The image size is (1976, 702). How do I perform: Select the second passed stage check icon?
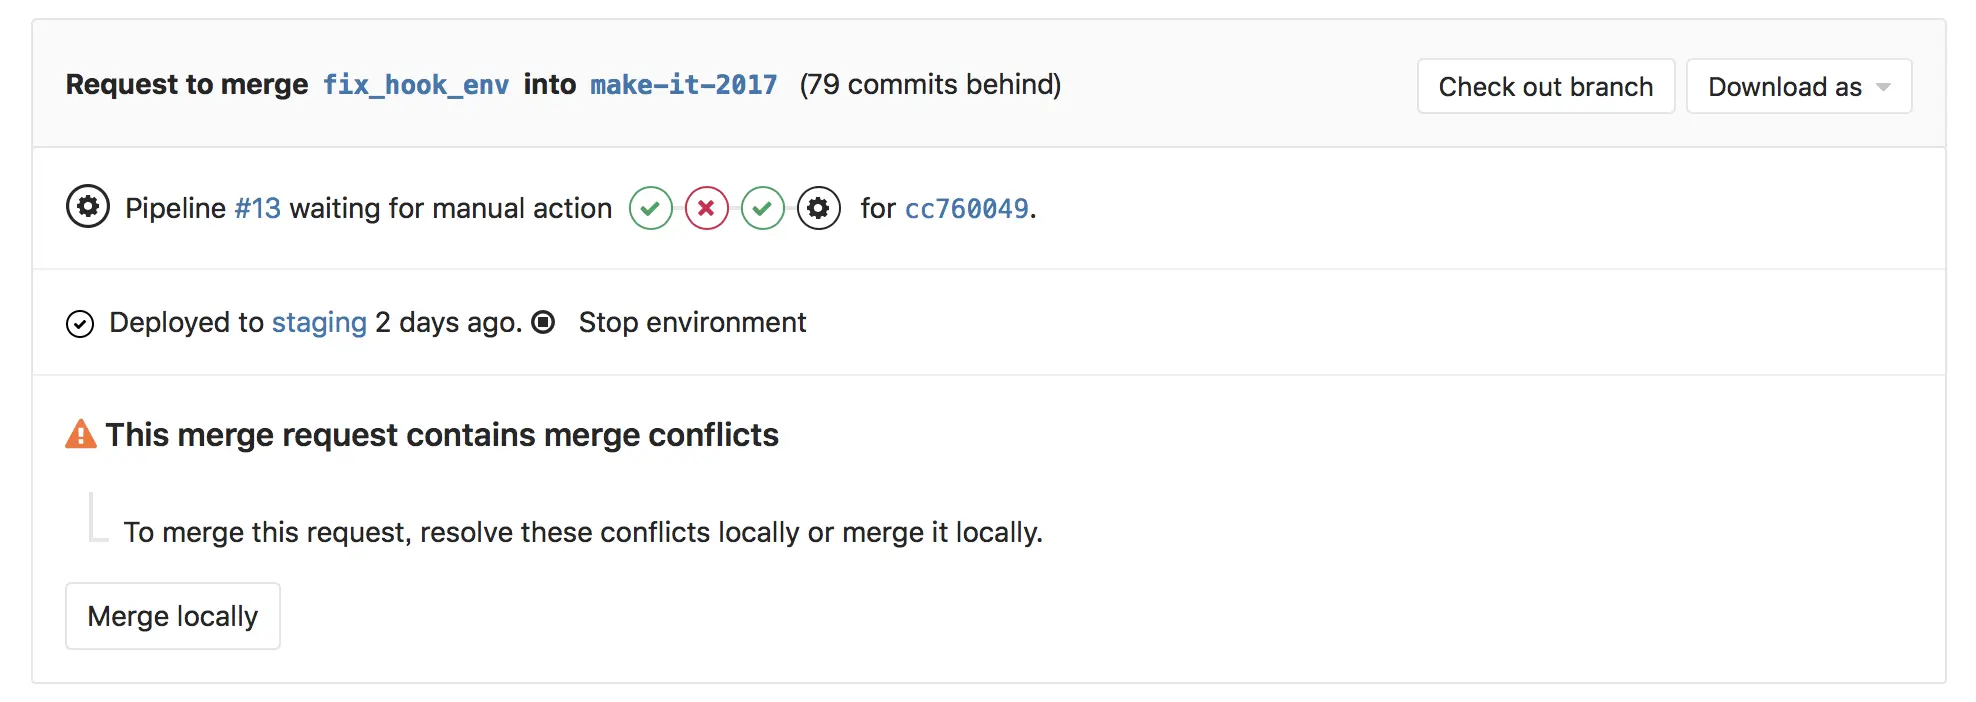763,208
